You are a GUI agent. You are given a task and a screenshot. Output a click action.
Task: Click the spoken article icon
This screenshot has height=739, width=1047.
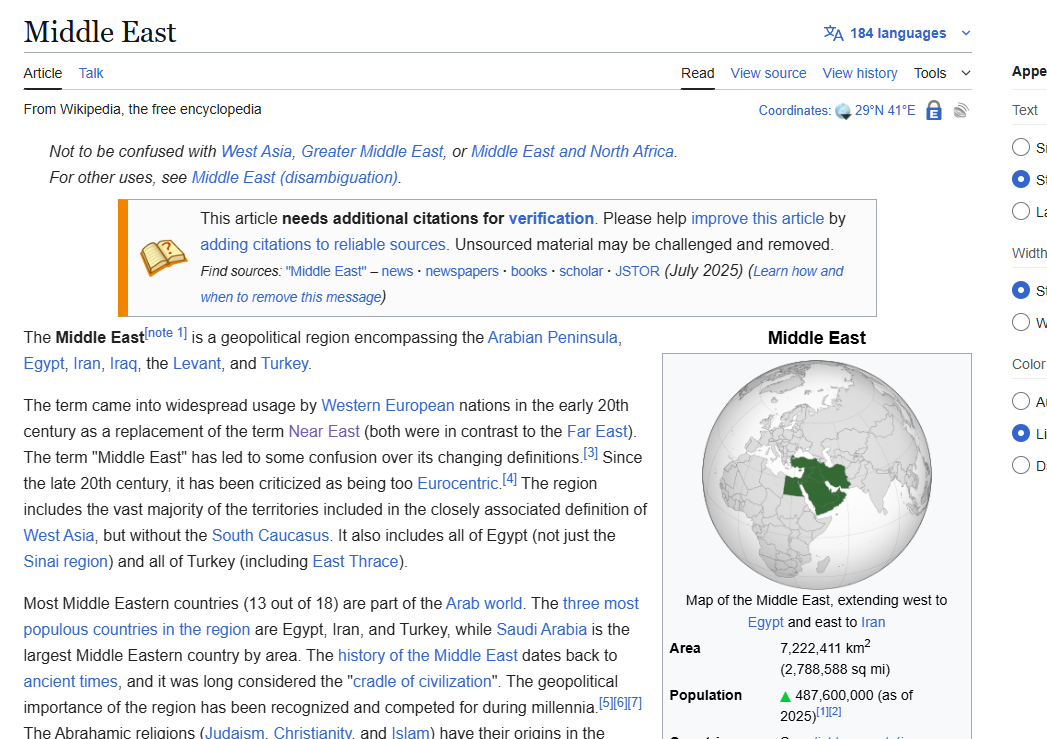click(x=961, y=110)
